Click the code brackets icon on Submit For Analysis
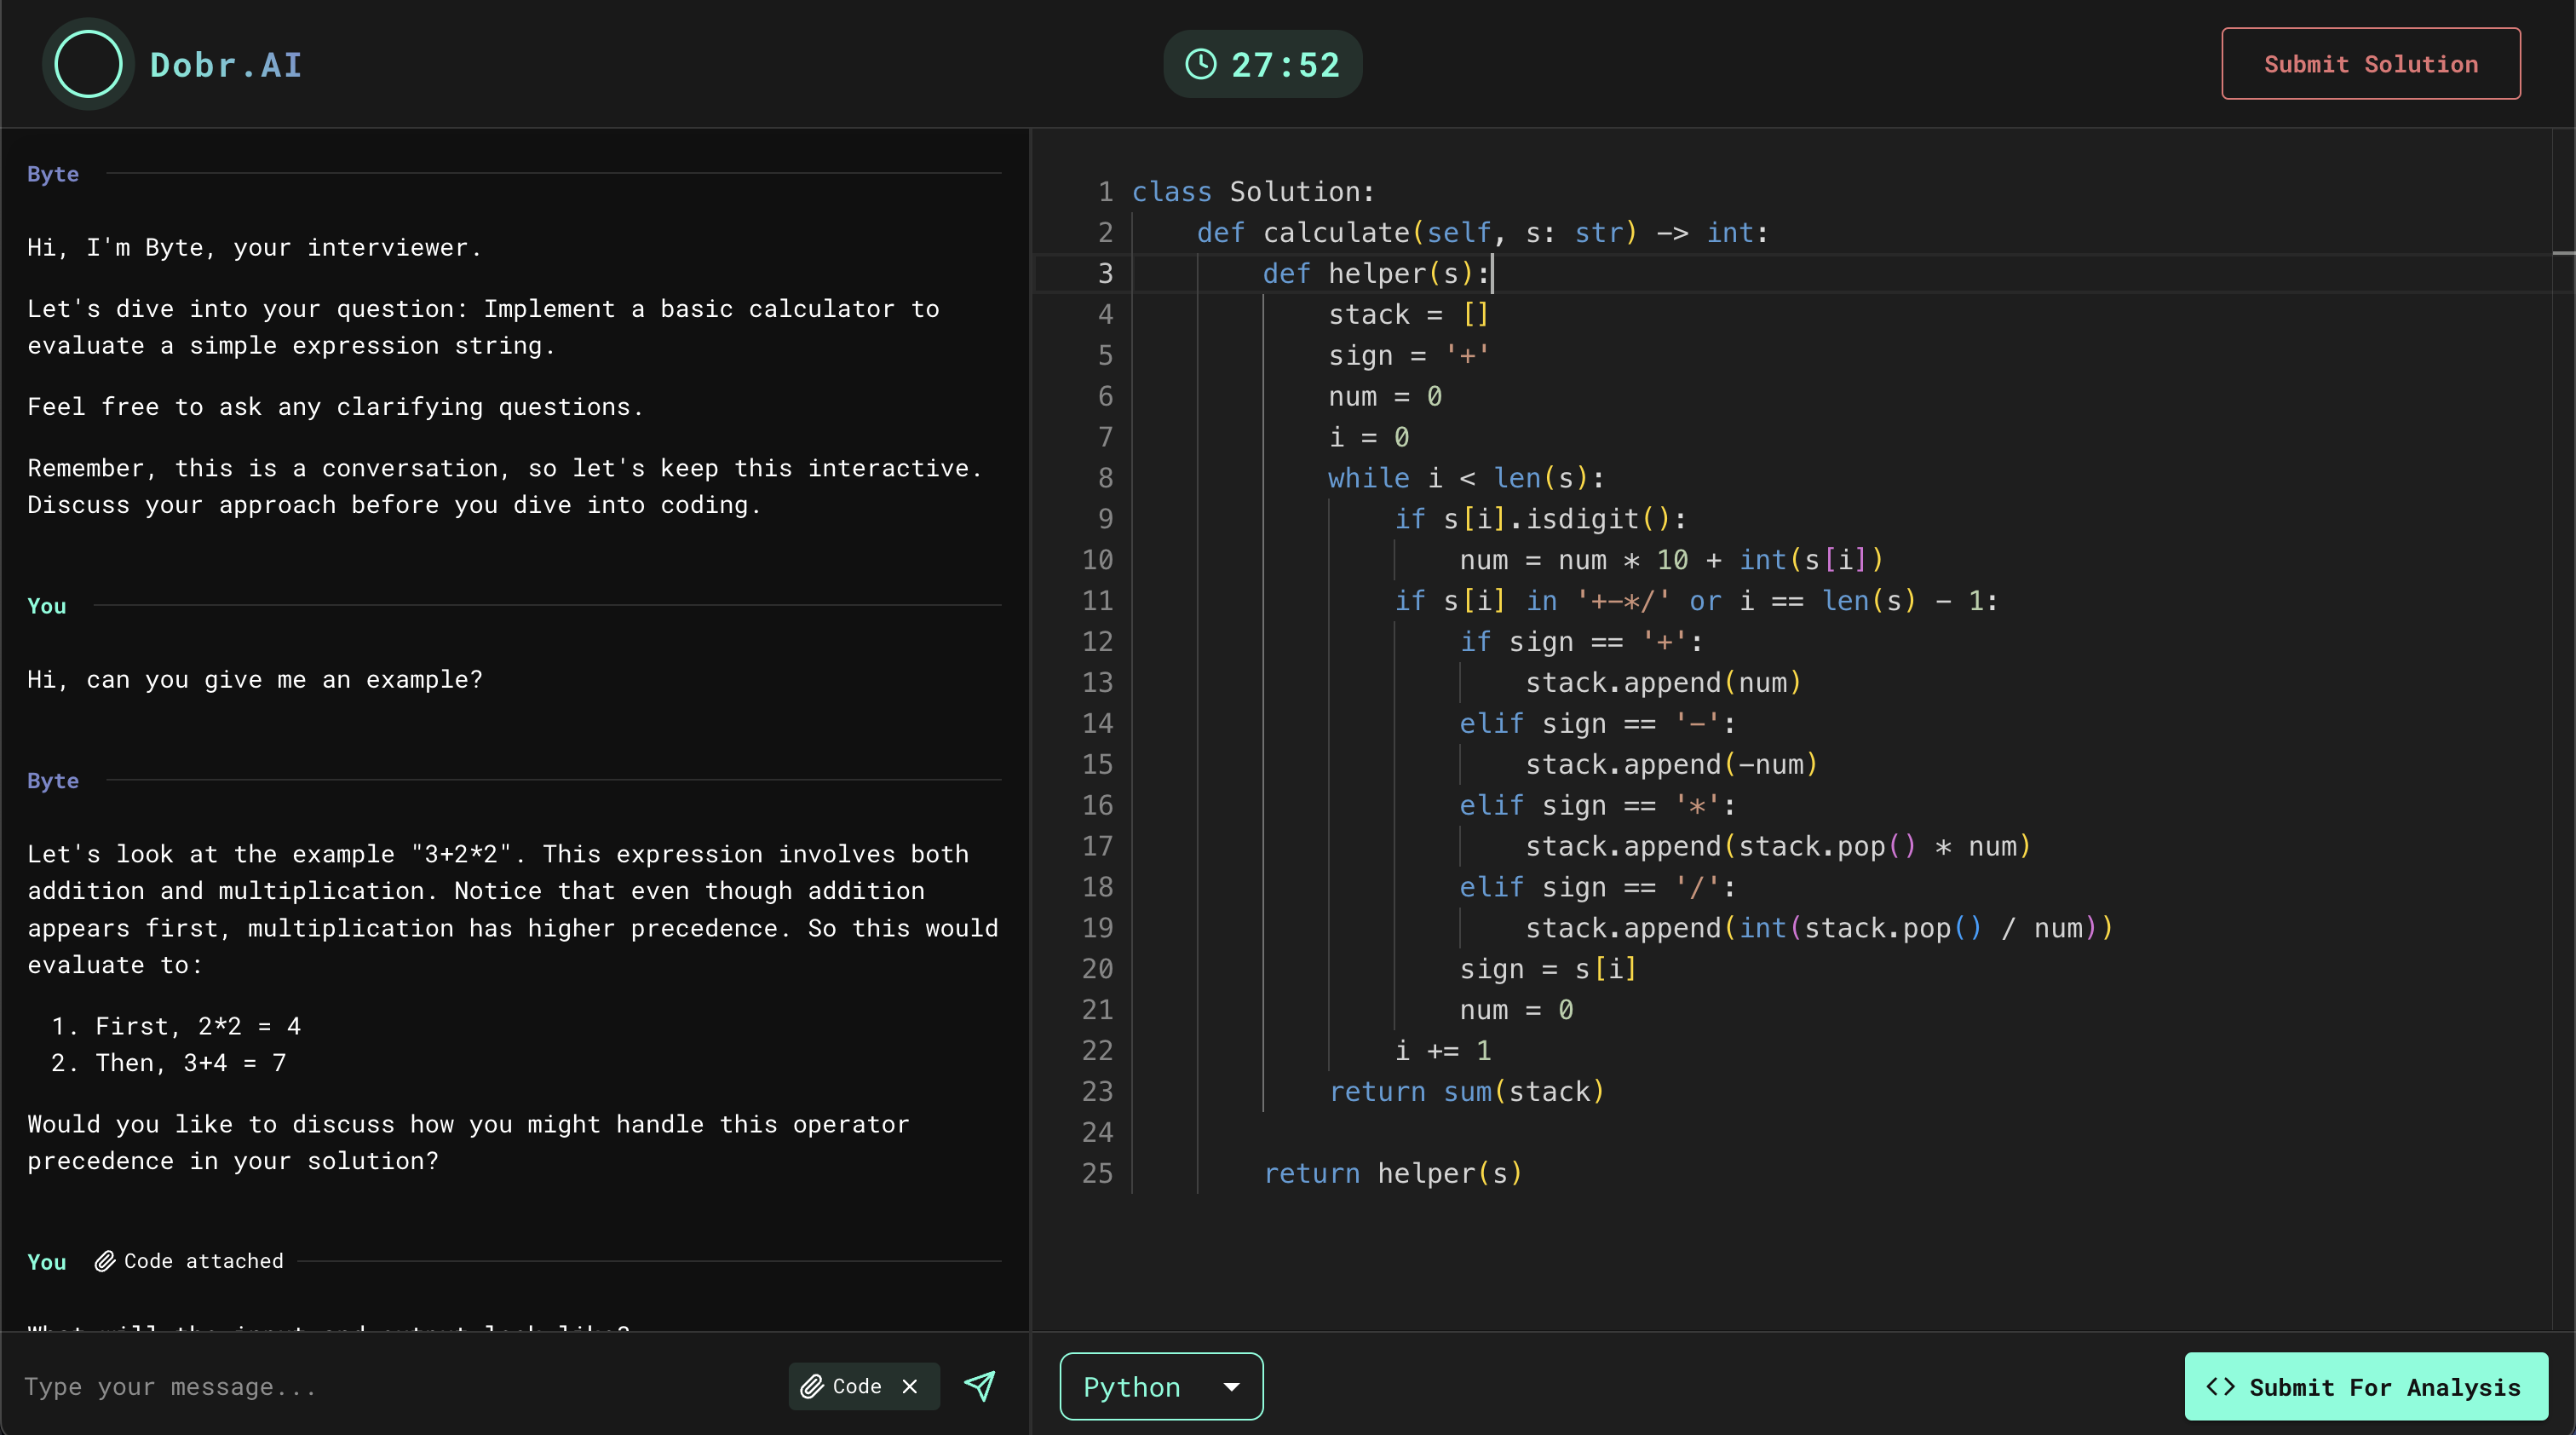This screenshot has width=2576, height=1435. pos(2220,1386)
